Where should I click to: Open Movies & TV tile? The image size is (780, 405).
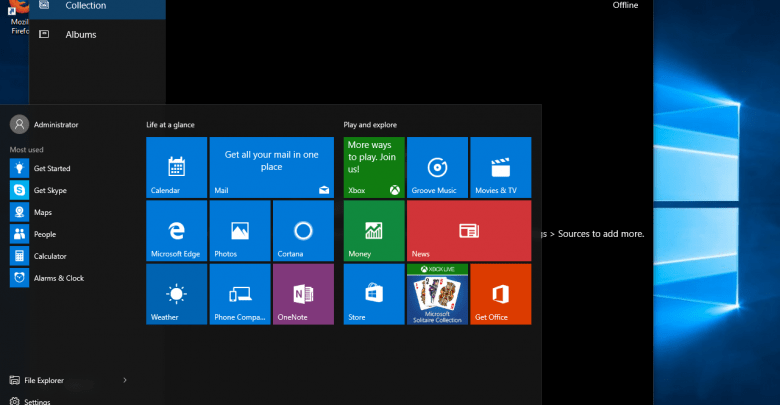click(x=500, y=168)
